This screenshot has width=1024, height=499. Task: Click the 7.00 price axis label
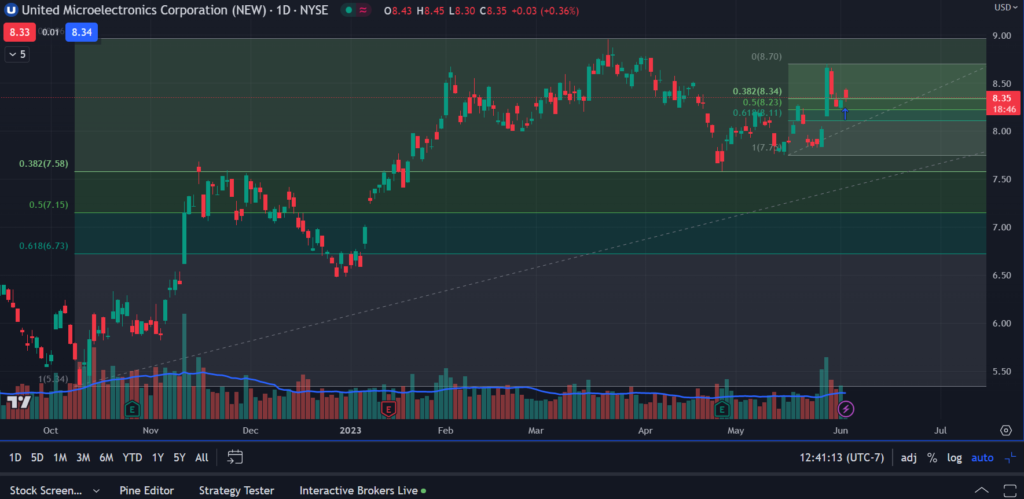(x=1003, y=227)
